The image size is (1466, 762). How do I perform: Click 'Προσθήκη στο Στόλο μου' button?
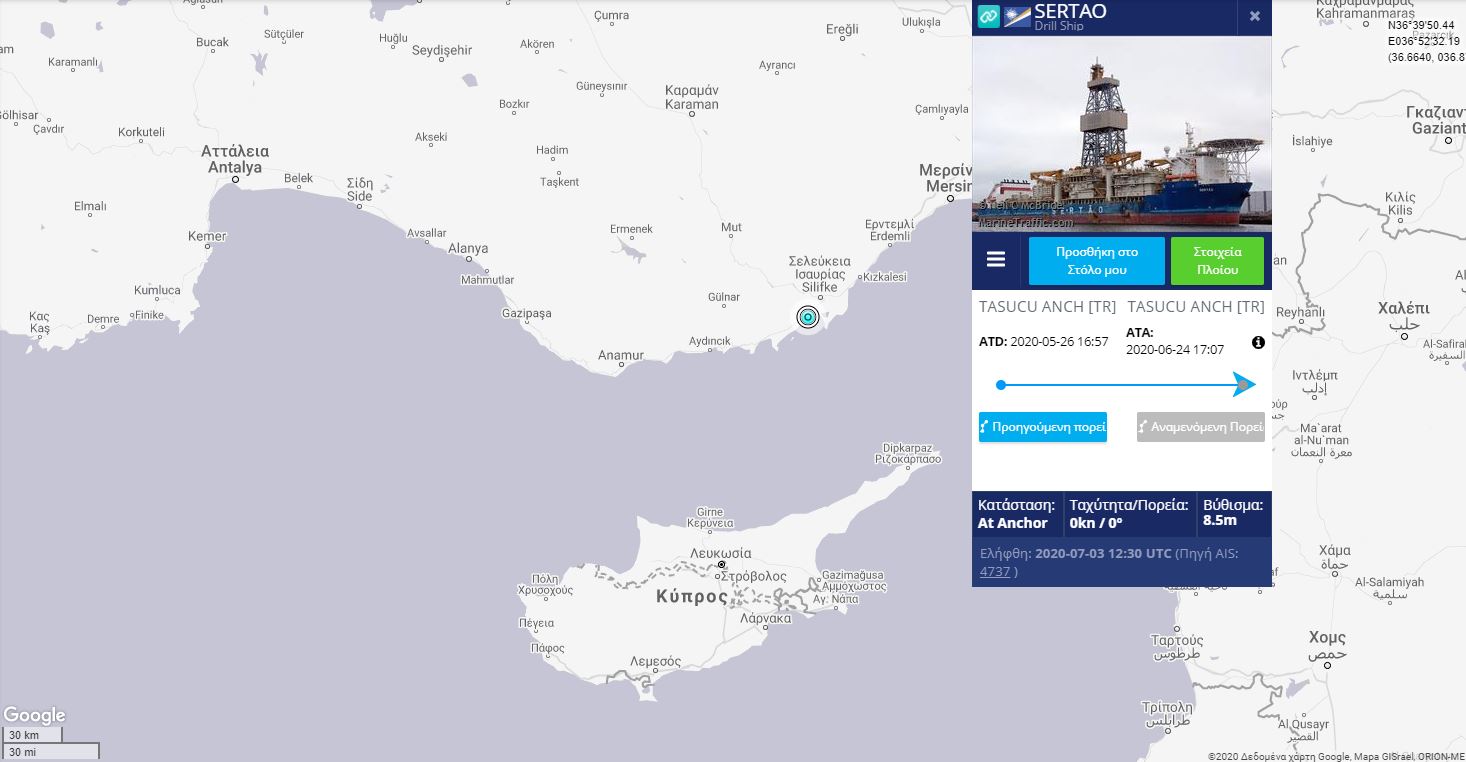point(1097,261)
